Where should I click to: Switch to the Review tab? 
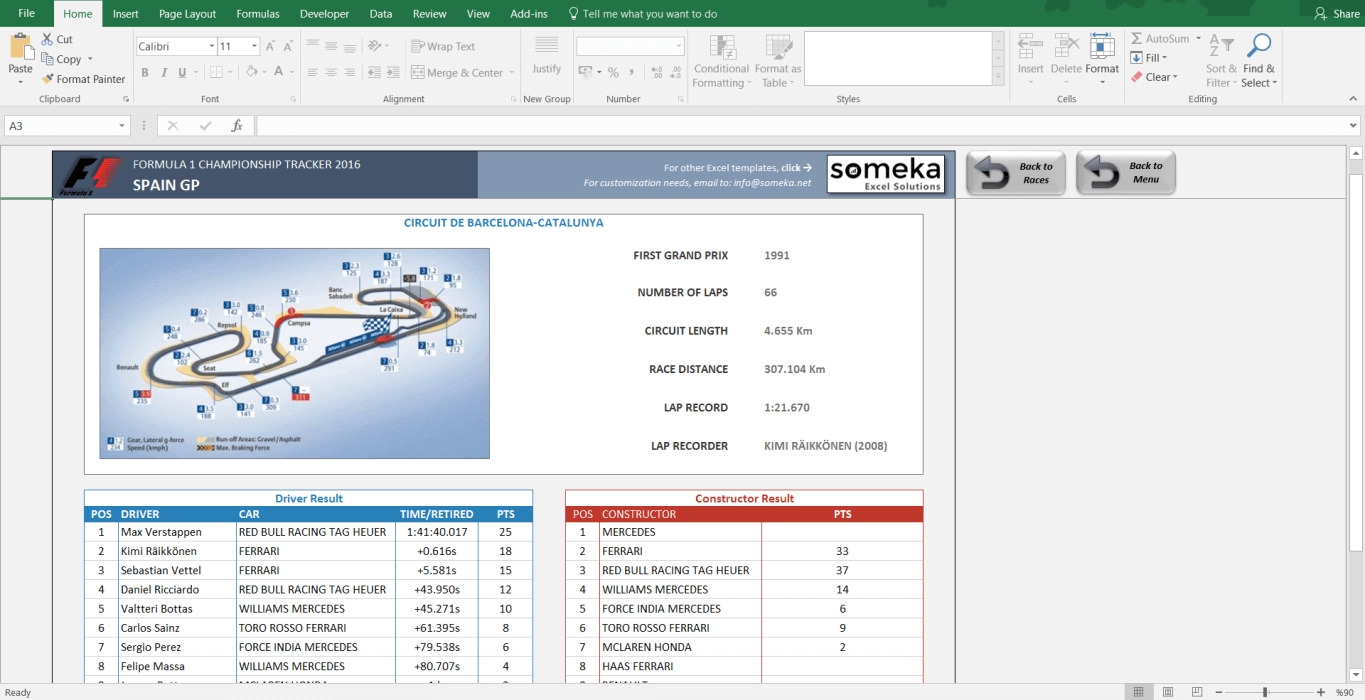430,14
